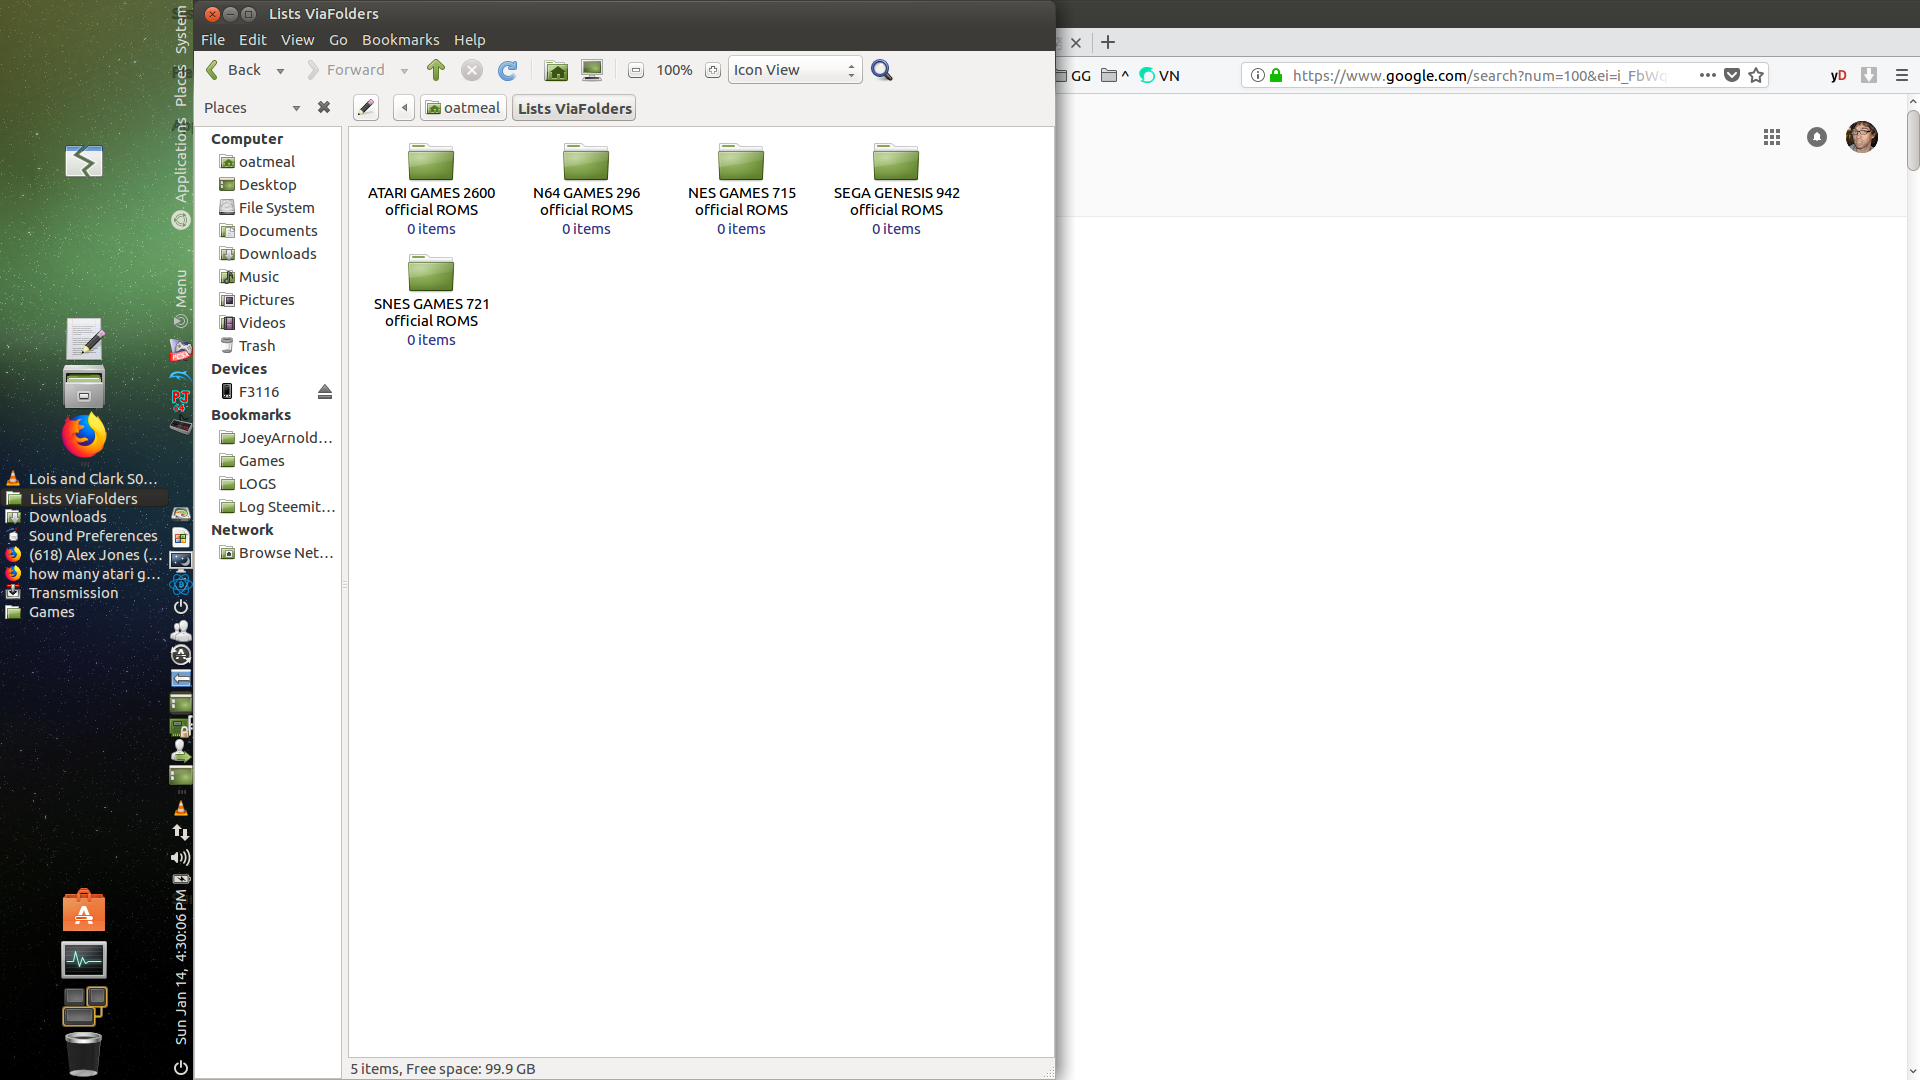The height and width of the screenshot is (1080, 1920).
Task: Open a new Firefox tab
Action: pyautogui.click(x=1108, y=42)
